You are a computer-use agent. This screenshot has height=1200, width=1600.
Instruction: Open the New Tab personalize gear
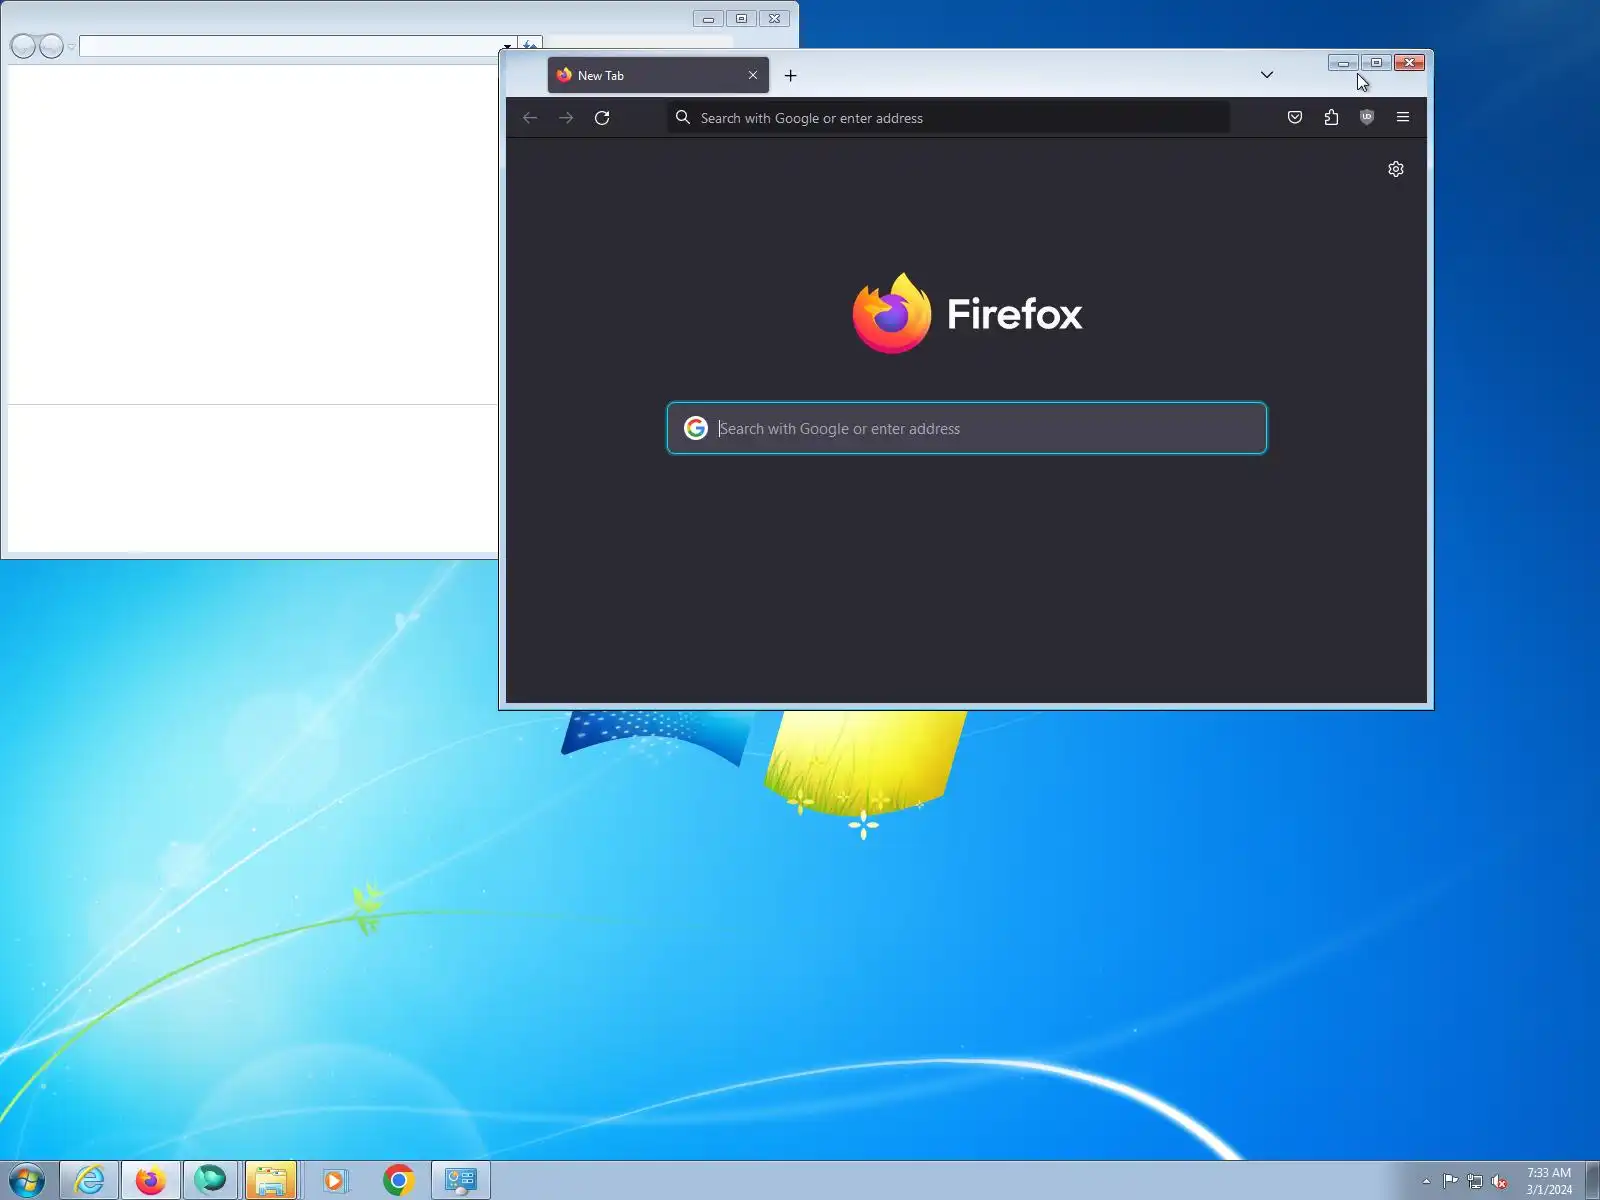(x=1396, y=169)
